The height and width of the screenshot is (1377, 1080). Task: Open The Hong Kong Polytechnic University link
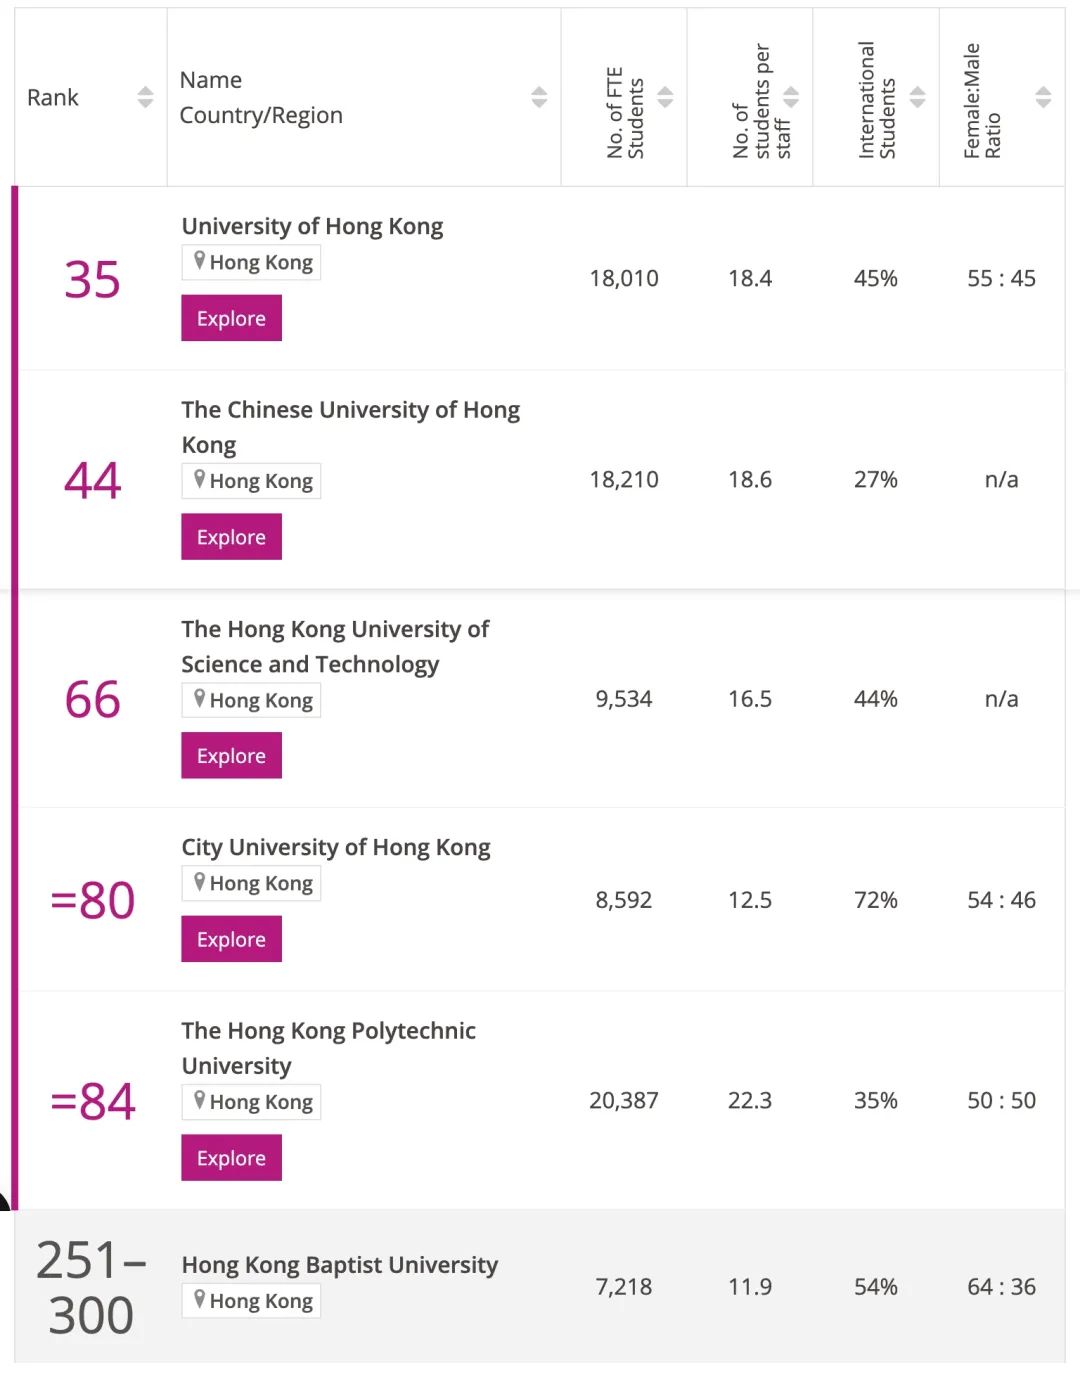pos(328,1048)
